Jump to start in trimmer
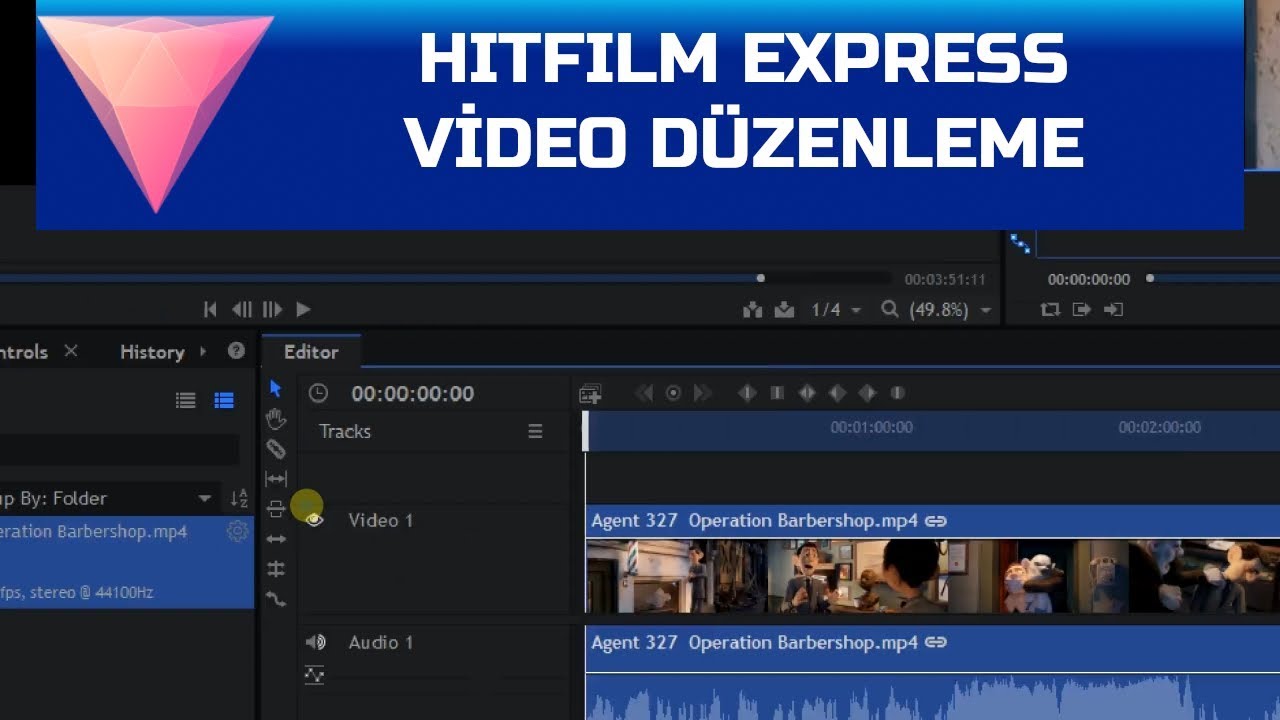Viewport: 1280px width, 720px height. point(210,310)
